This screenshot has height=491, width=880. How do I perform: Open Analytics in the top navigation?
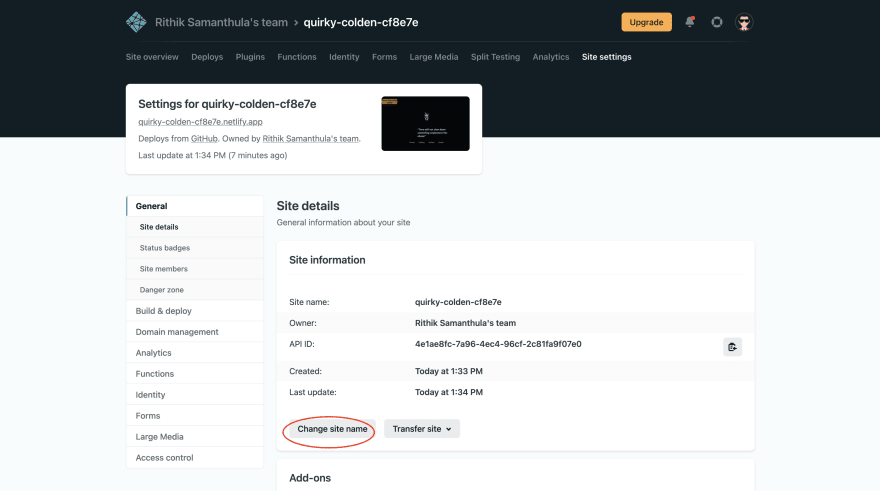551,57
